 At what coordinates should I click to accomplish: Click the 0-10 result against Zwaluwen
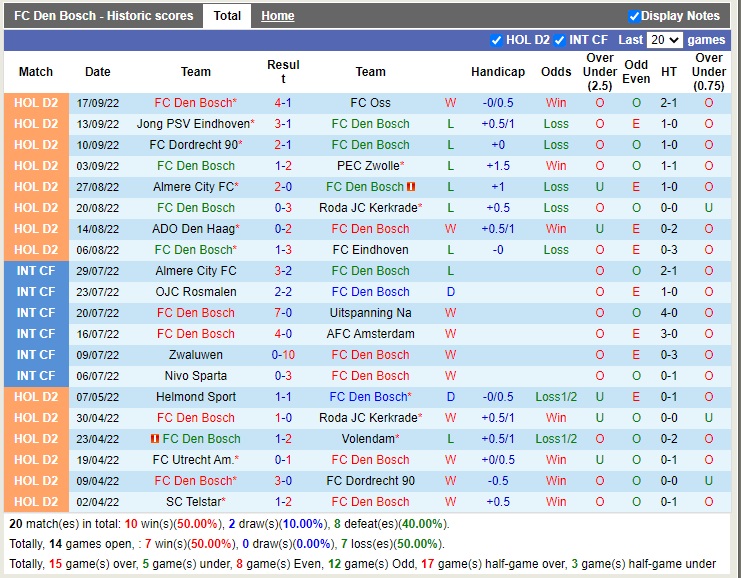(283, 355)
